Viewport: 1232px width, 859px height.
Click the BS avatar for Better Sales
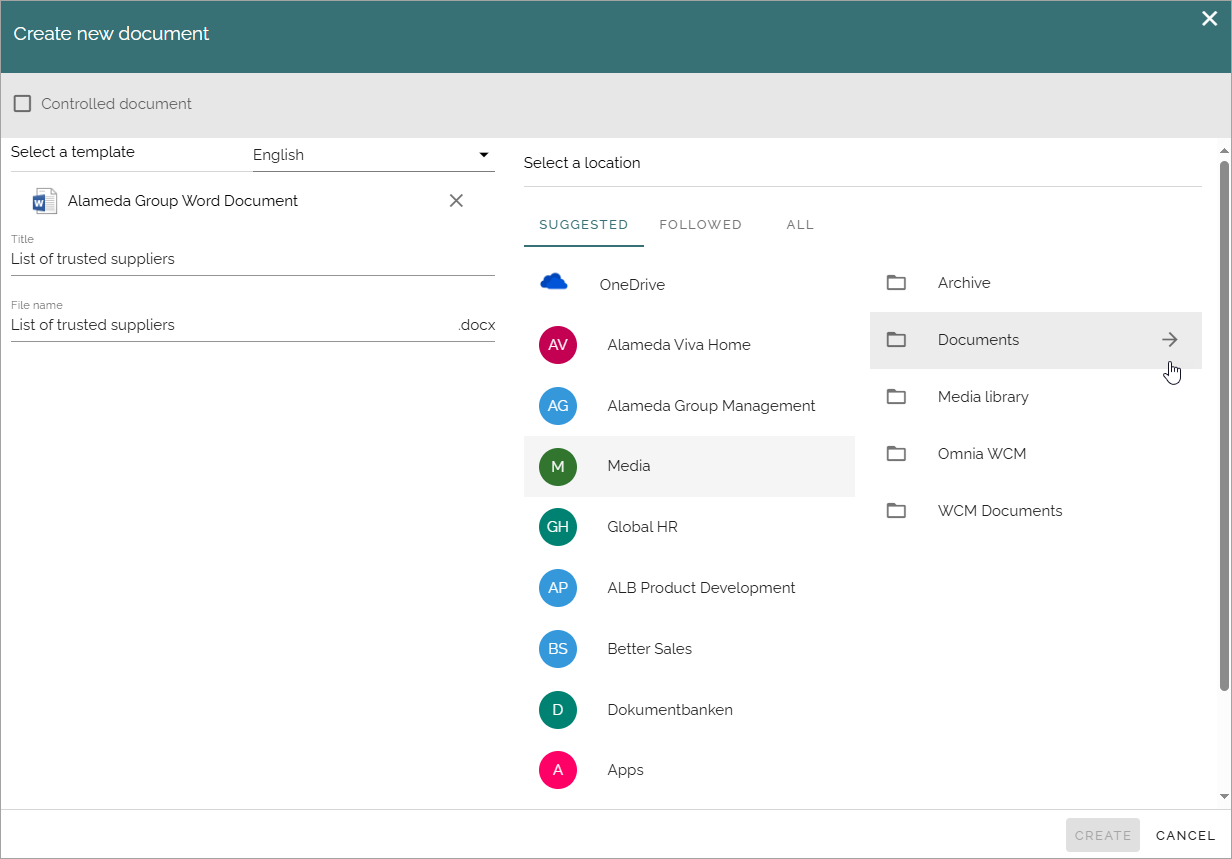(558, 649)
